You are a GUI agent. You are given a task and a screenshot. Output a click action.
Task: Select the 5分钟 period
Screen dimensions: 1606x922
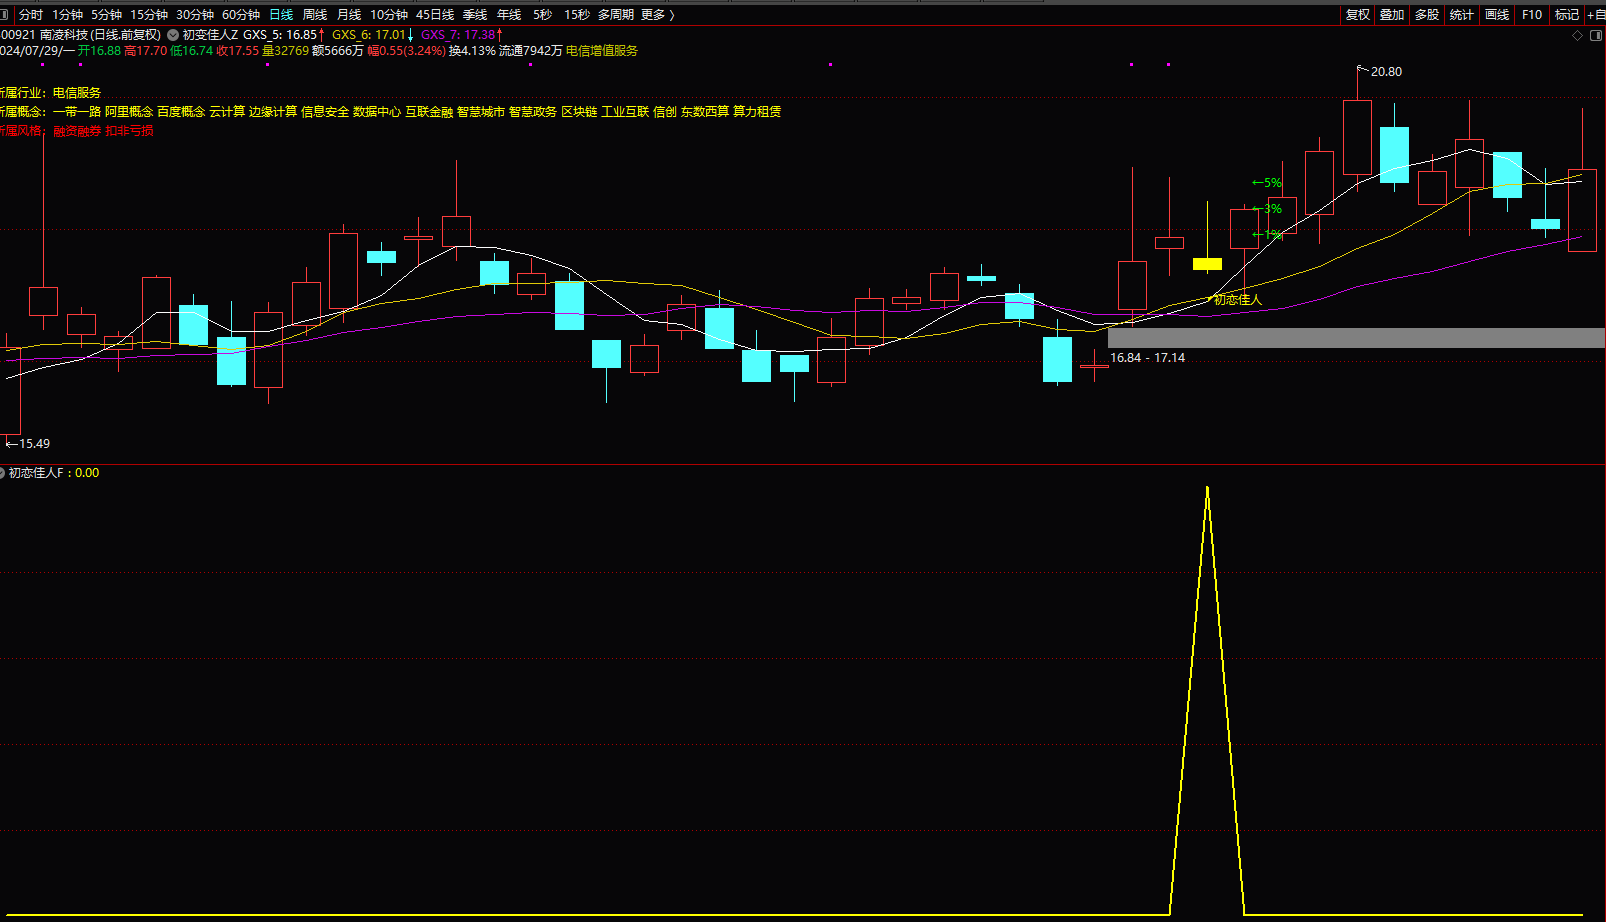[x=107, y=15]
